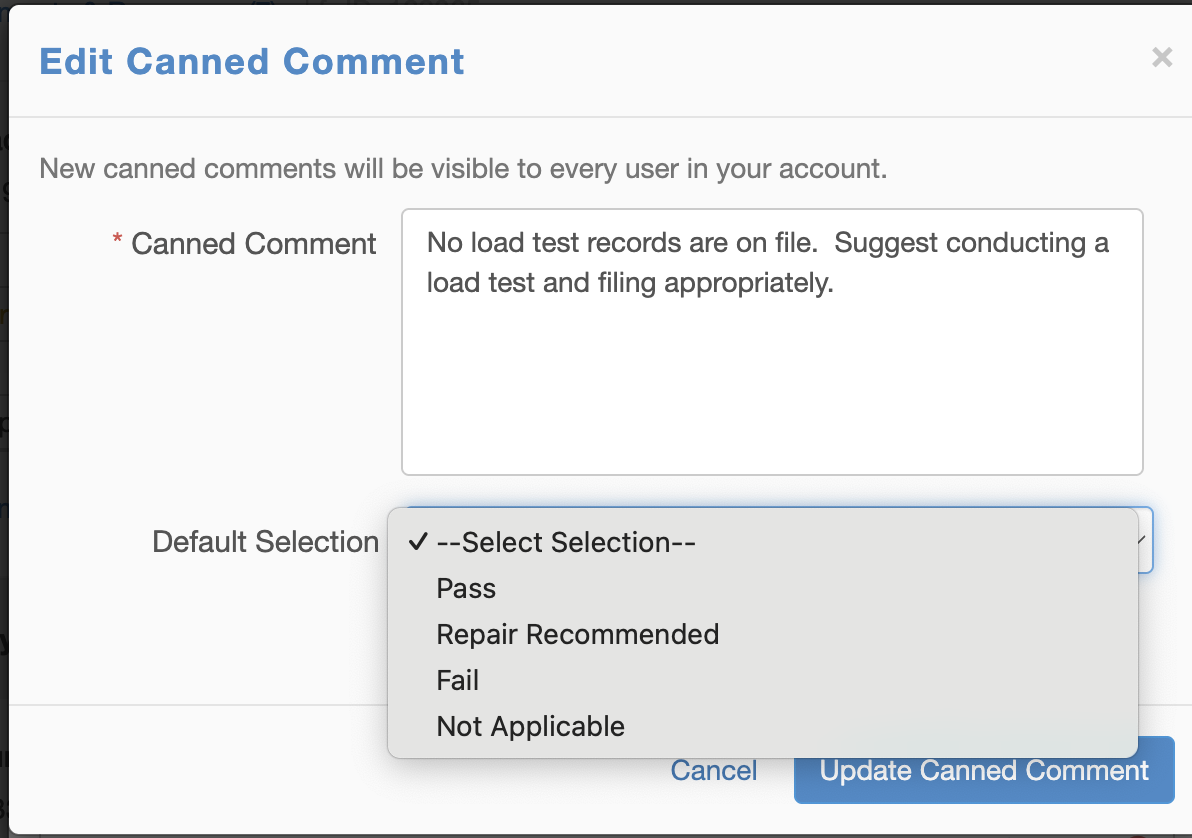The width and height of the screenshot is (1192, 838).
Task: Set default selection to Not Applicable
Action: tap(530, 726)
